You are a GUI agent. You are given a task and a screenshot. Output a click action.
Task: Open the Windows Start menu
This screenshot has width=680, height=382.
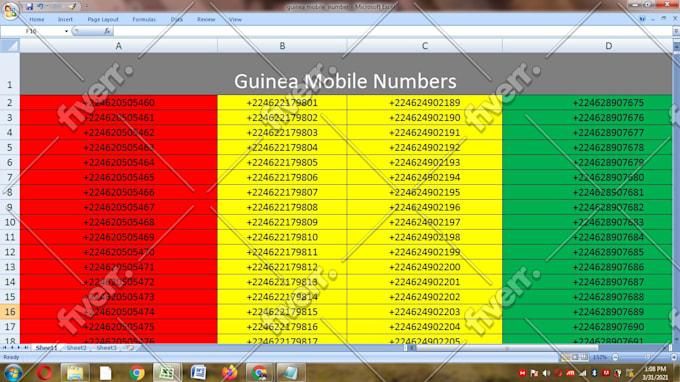pos(13,373)
